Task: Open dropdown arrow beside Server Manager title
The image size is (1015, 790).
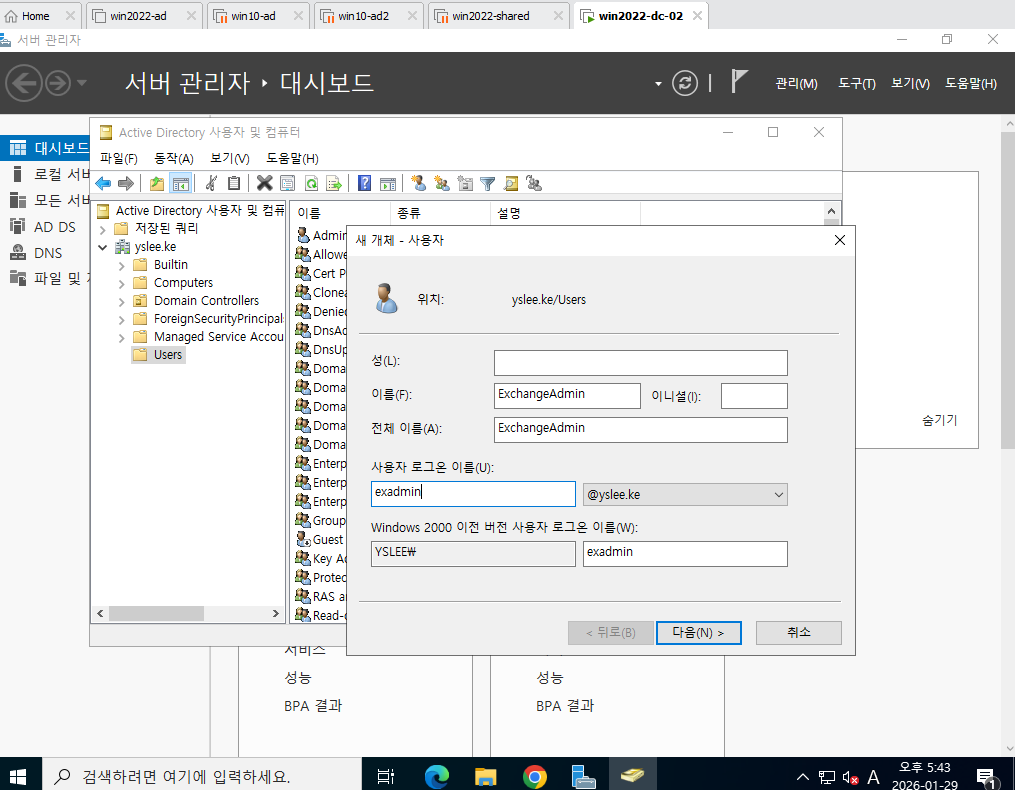Action: pyautogui.click(x=658, y=84)
